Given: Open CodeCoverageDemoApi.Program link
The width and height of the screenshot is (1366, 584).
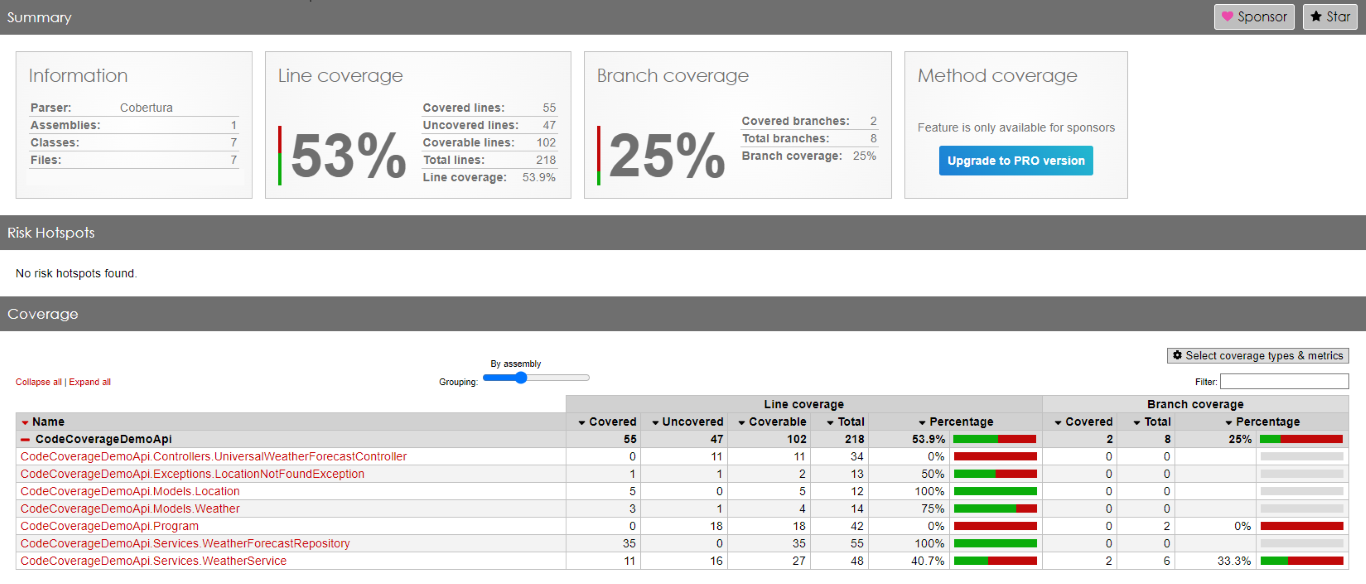Looking at the screenshot, I should (109, 526).
